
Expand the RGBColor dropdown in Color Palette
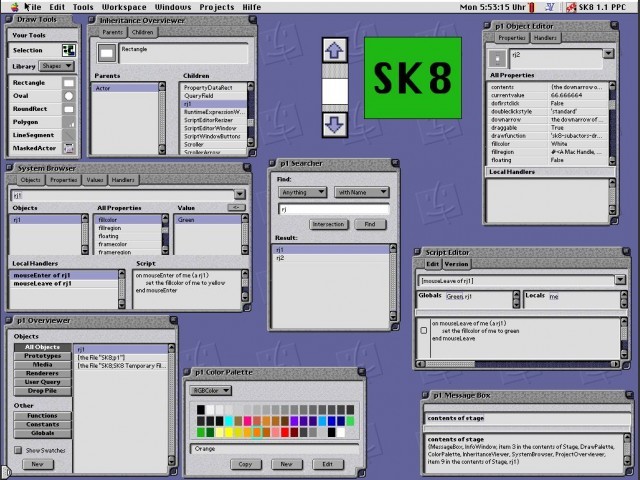pos(211,391)
